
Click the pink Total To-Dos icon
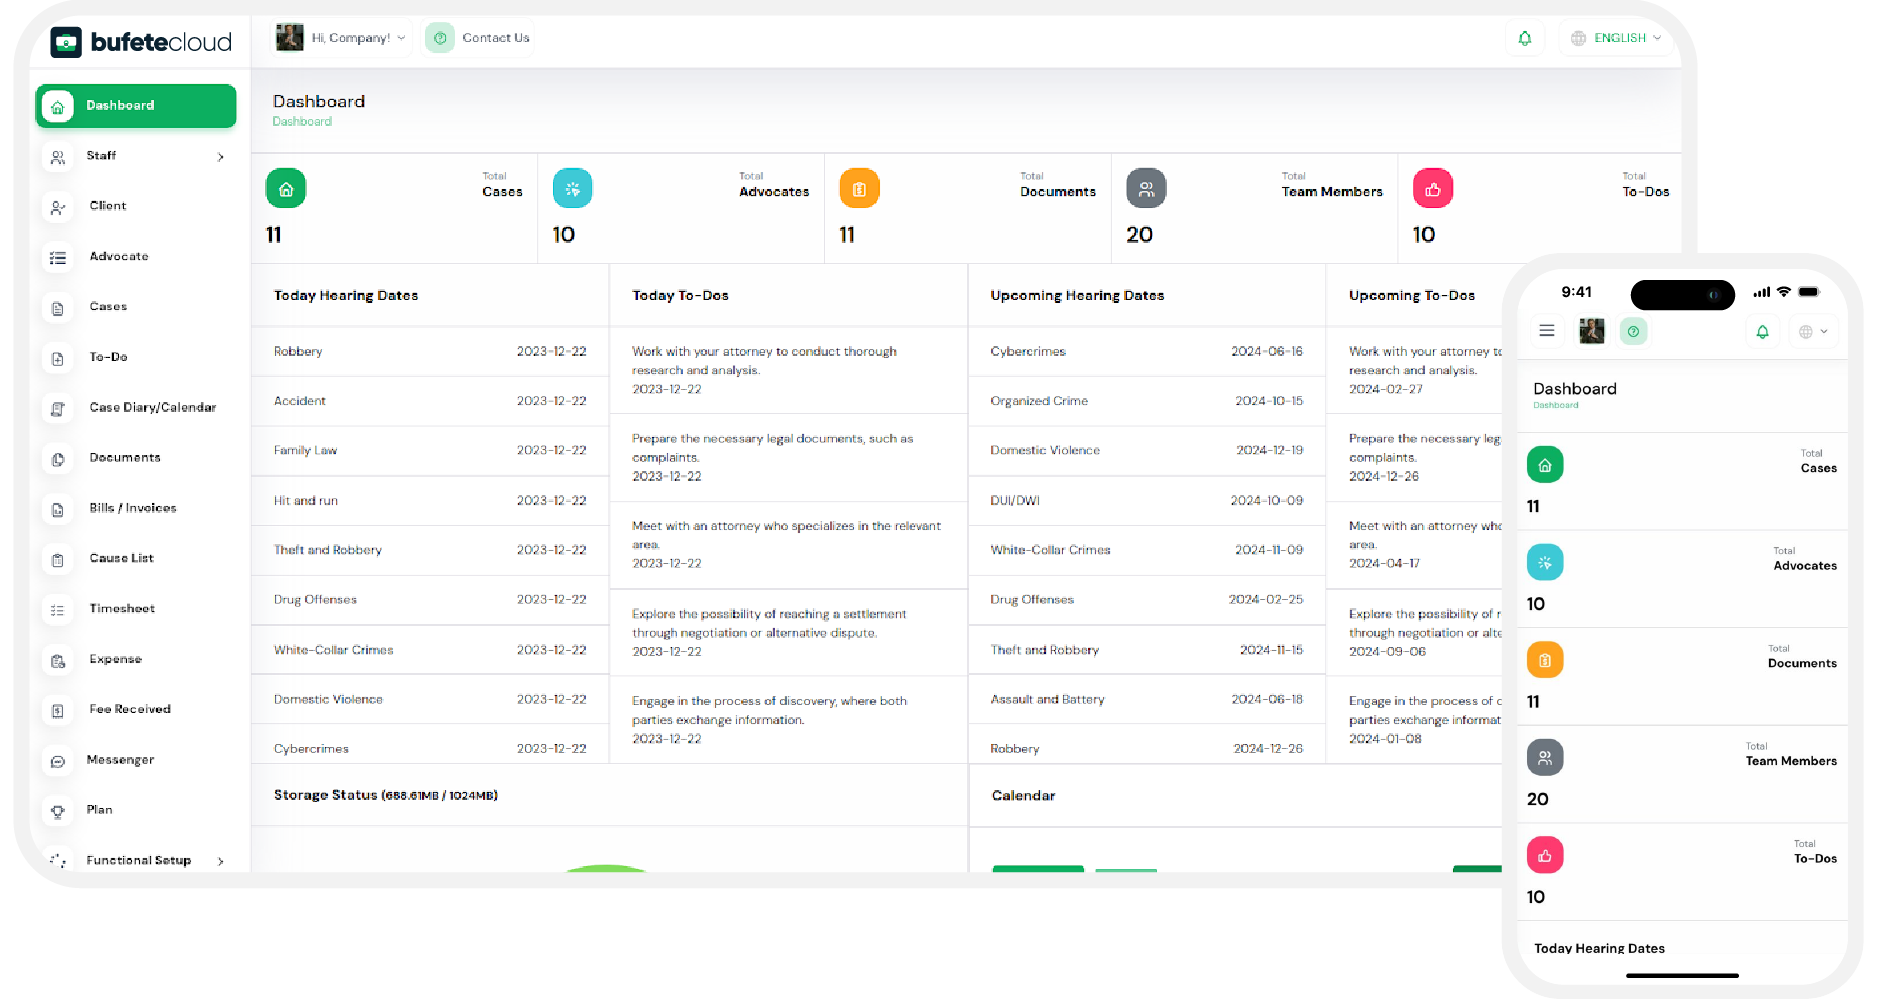click(x=1433, y=188)
